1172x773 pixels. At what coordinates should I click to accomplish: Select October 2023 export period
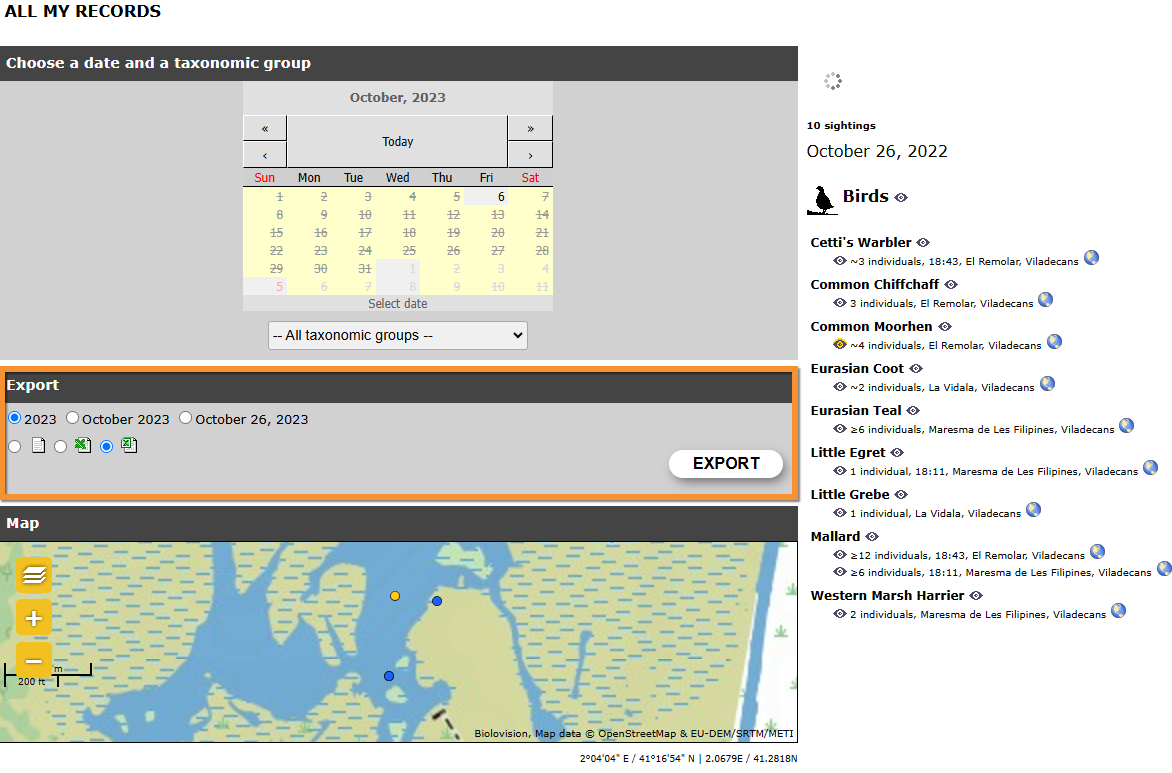point(72,418)
